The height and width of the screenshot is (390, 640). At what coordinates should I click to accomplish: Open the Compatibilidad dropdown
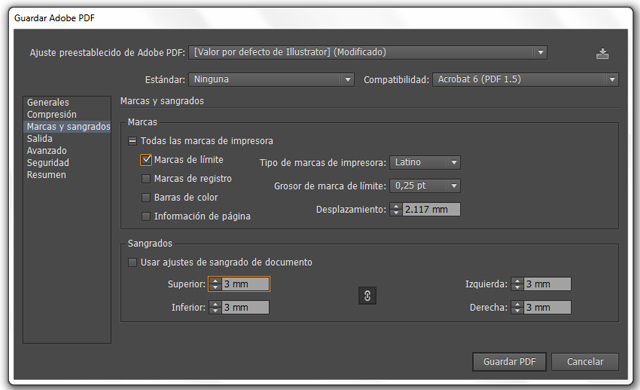pyautogui.click(x=525, y=79)
